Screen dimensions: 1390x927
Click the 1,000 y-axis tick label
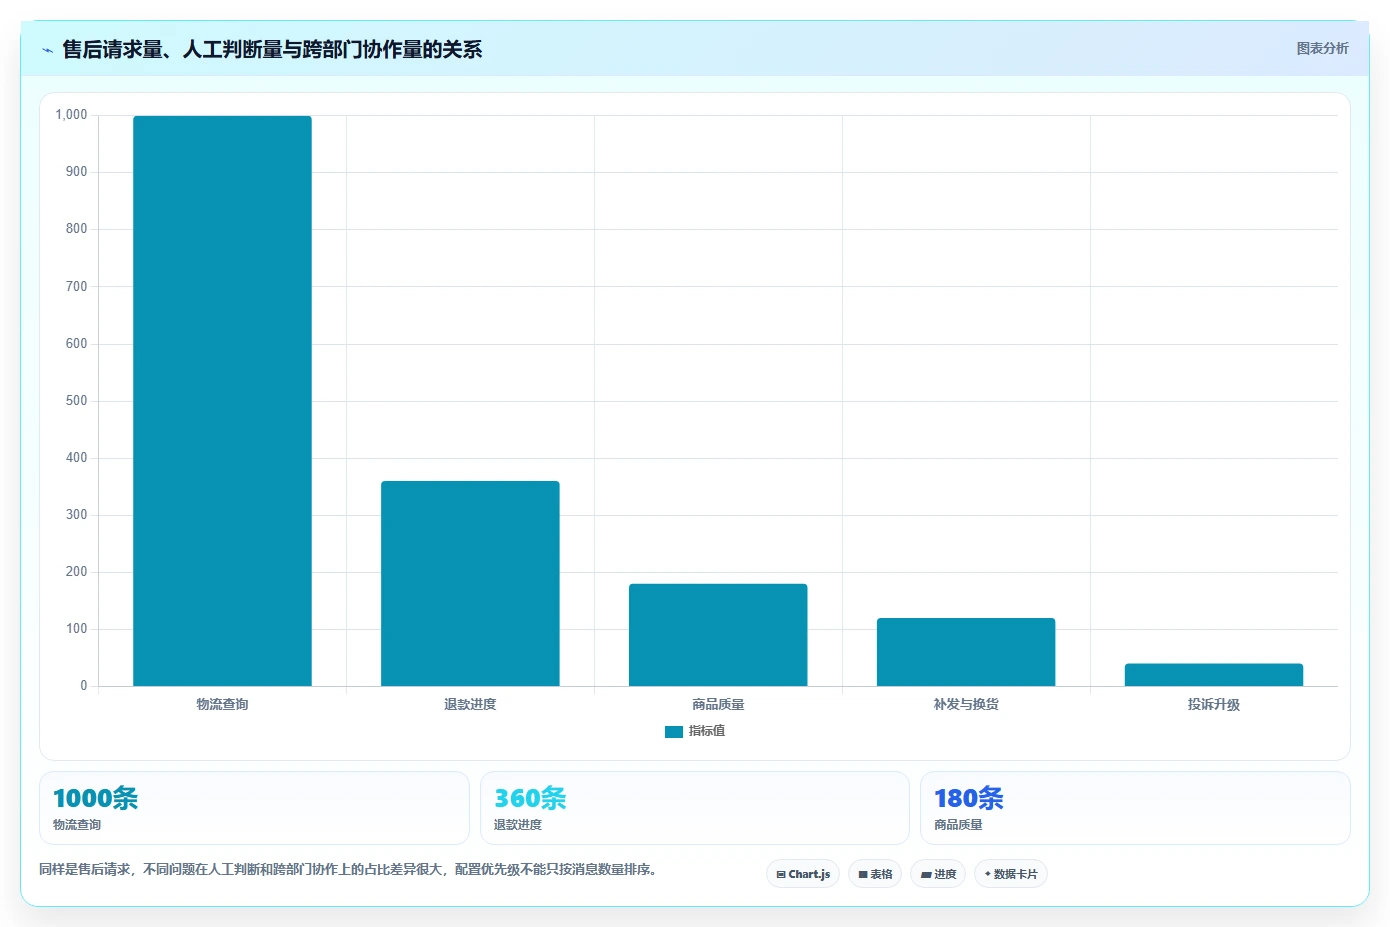(71, 115)
